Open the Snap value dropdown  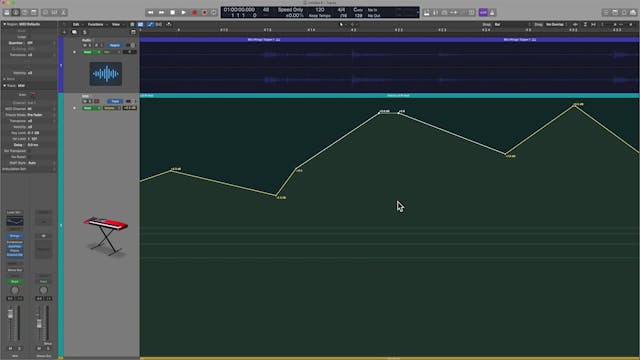[x=511, y=24]
